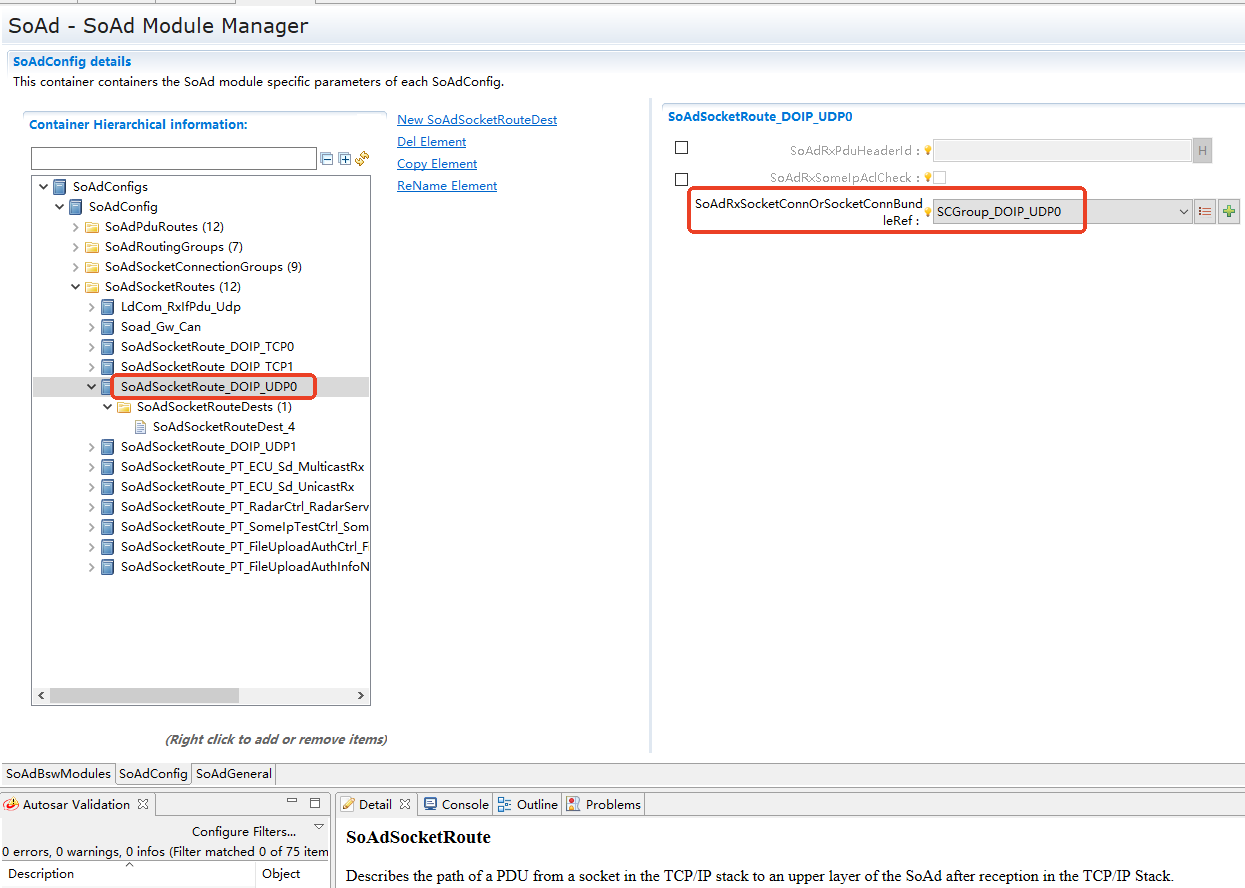Click the expand all tree icon

345,159
